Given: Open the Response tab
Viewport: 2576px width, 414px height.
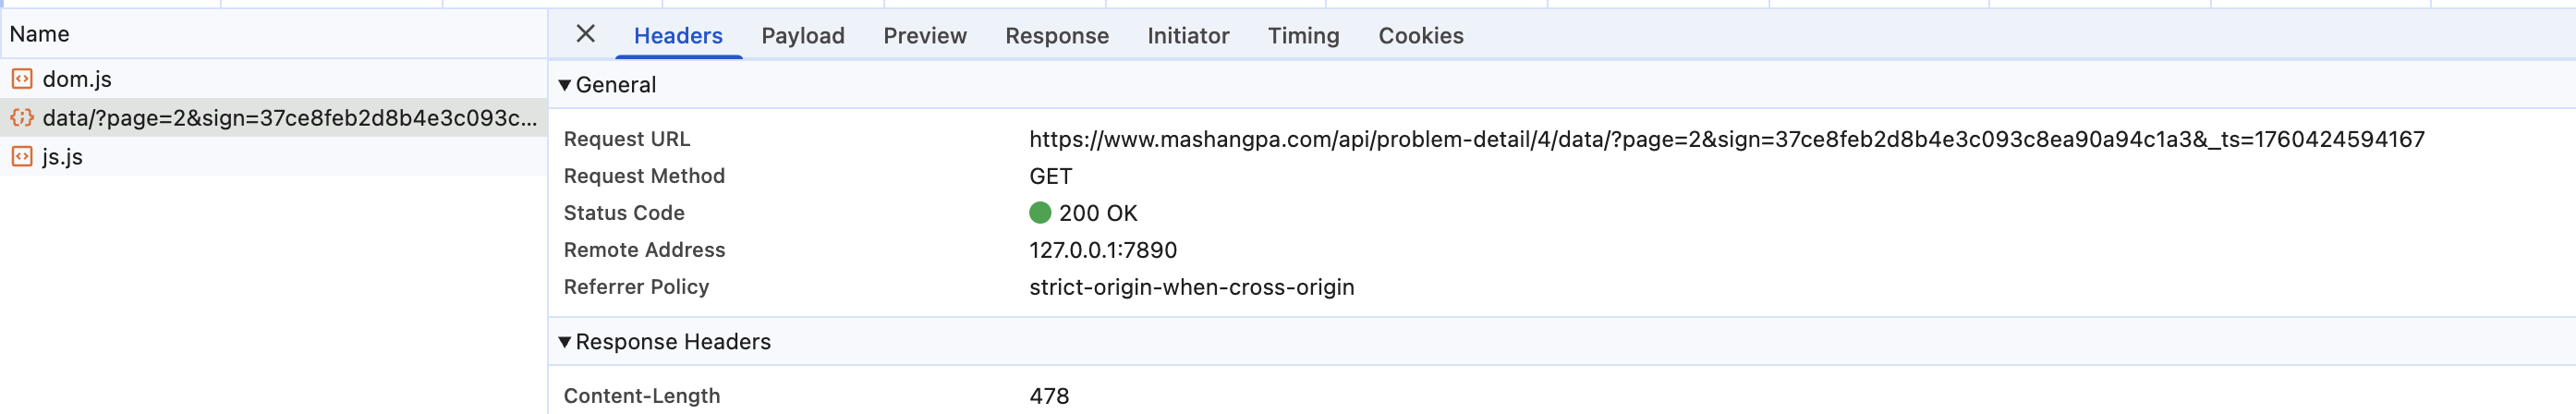Looking at the screenshot, I should [x=1057, y=36].
